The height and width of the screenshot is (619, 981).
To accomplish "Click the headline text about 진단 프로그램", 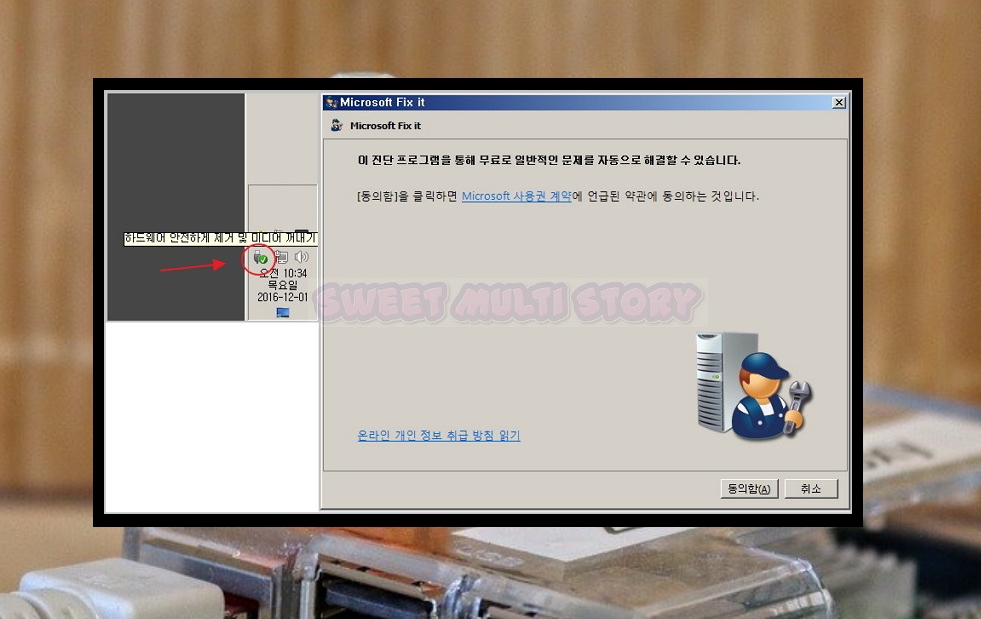I will tap(549, 160).
